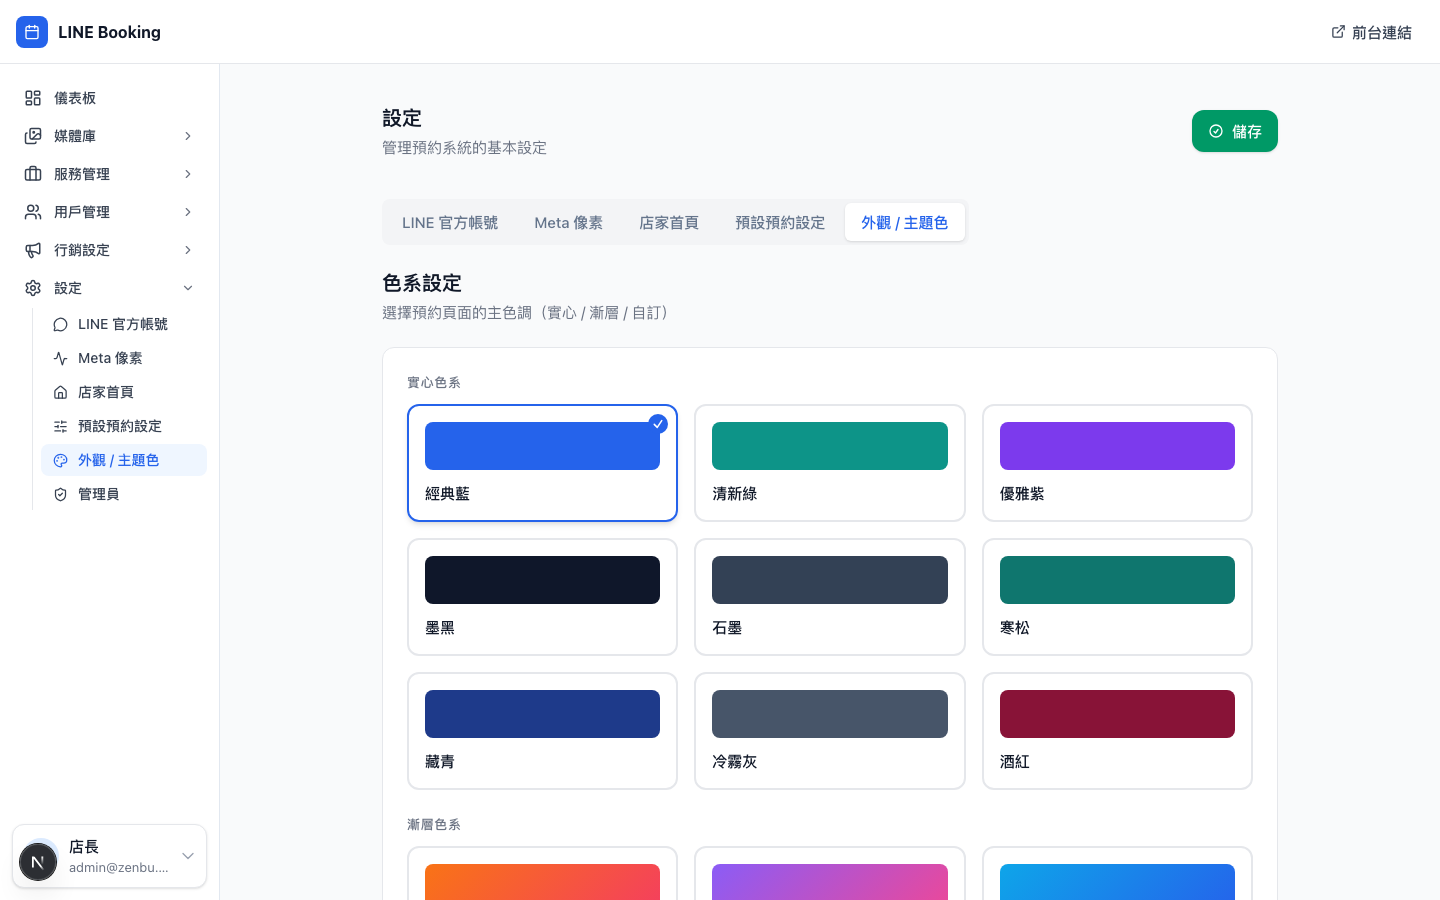Viewport: 1440px width, 900px height.
Task: Switch to the 預設預約設定 tab
Action: tap(780, 222)
